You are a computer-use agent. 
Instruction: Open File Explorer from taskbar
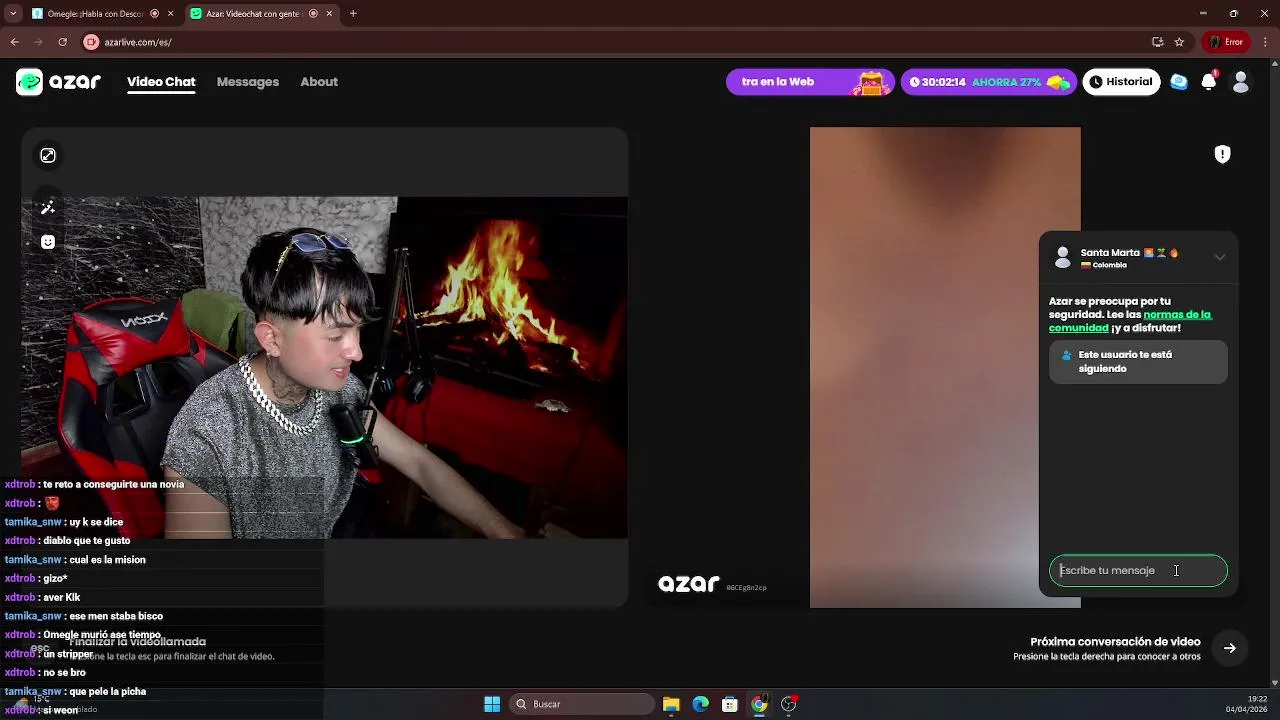point(671,704)
